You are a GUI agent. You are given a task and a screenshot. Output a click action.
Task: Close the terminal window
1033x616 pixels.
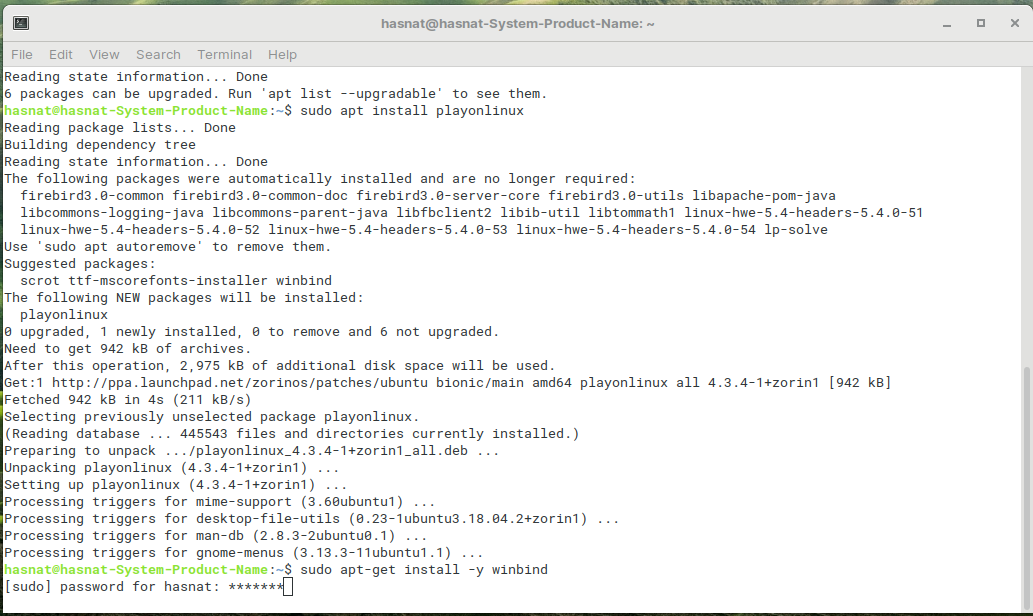pyautogui.click(x=1015, y=24)
